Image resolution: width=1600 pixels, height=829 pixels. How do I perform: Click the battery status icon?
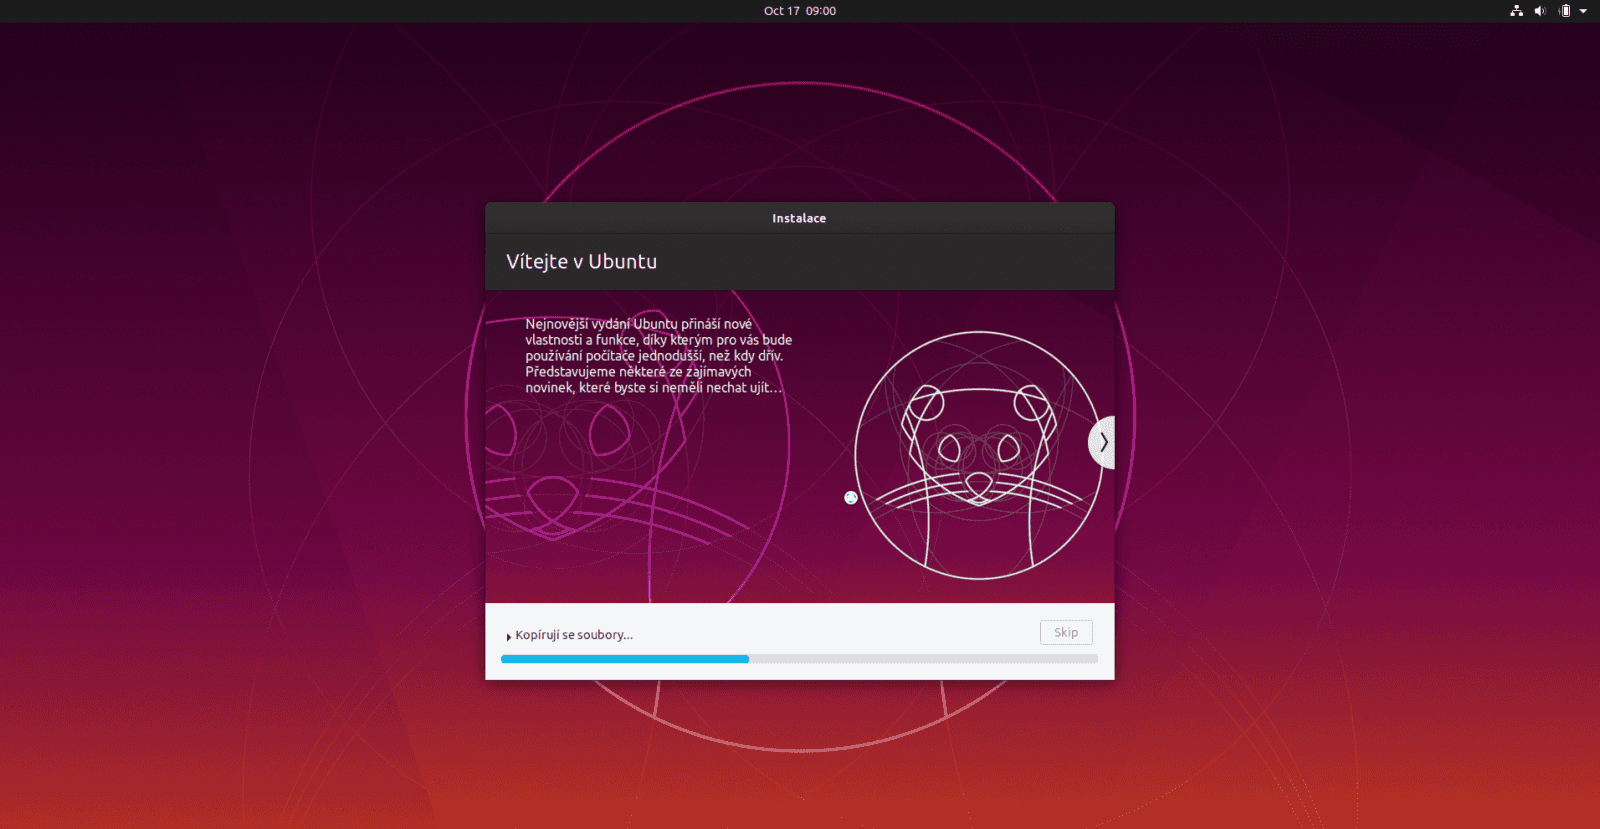coord(1565,11)
